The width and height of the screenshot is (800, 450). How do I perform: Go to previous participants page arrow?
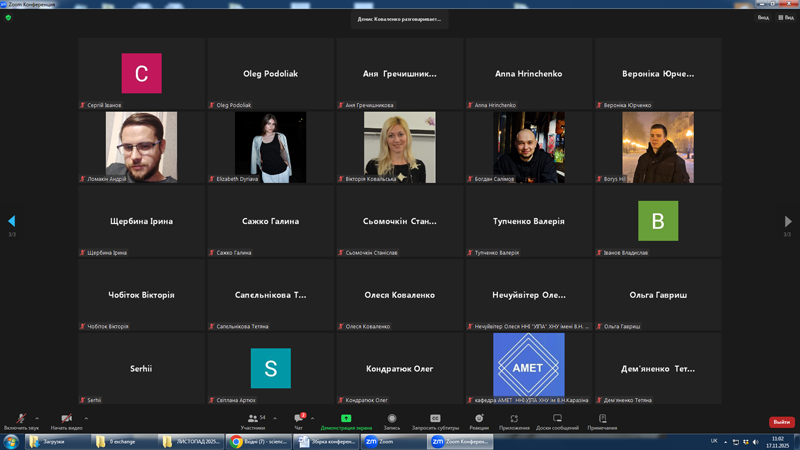12,221
